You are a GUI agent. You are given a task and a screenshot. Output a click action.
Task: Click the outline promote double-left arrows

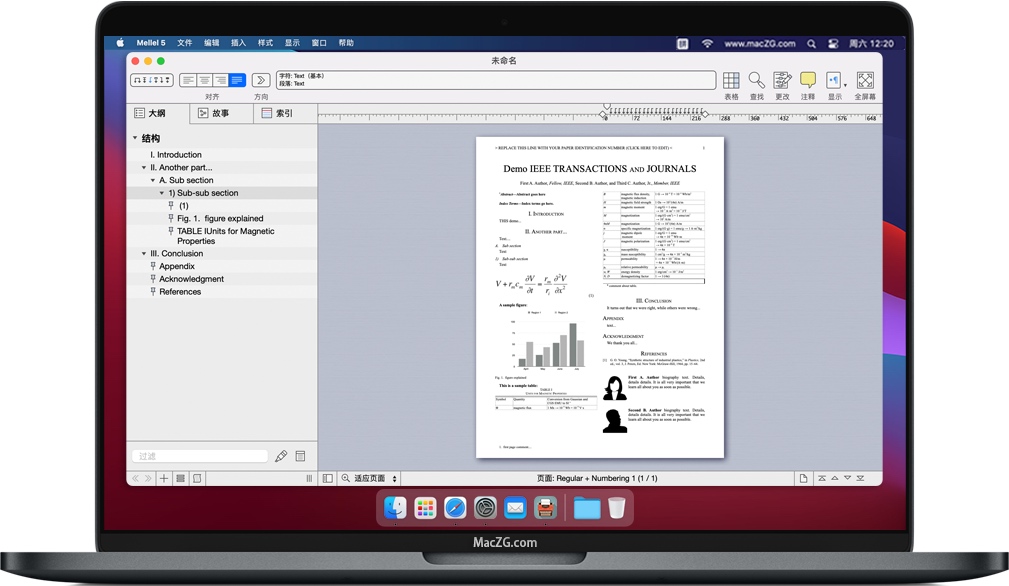click(x=135, y=479)
